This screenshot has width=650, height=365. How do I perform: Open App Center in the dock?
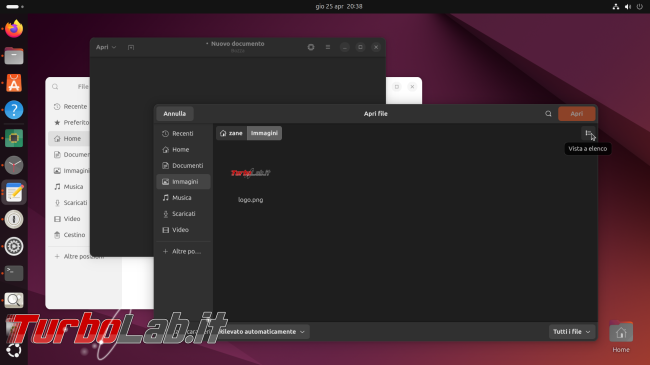pos(14,83)
